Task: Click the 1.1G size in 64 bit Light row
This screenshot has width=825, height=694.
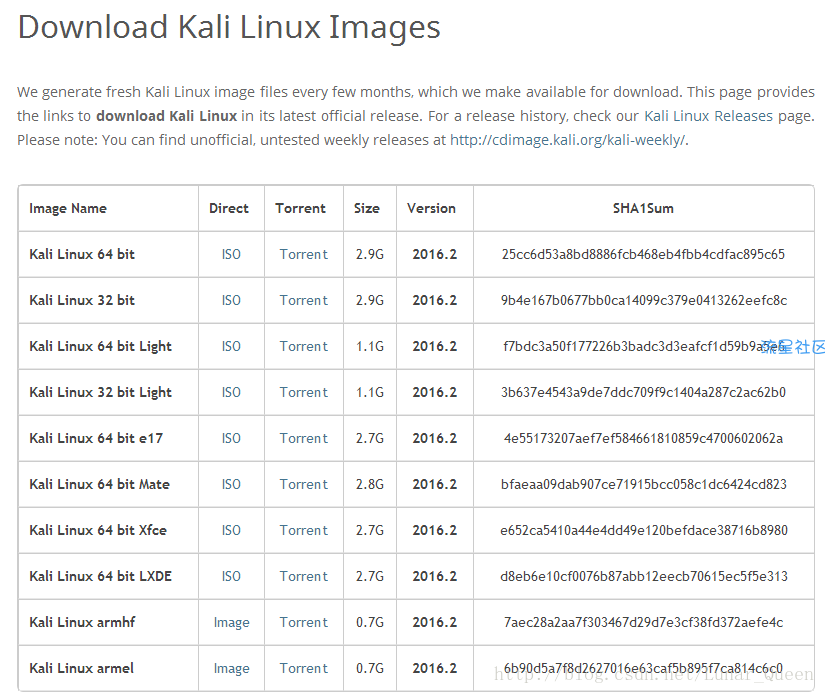Action: click(370, 346)
